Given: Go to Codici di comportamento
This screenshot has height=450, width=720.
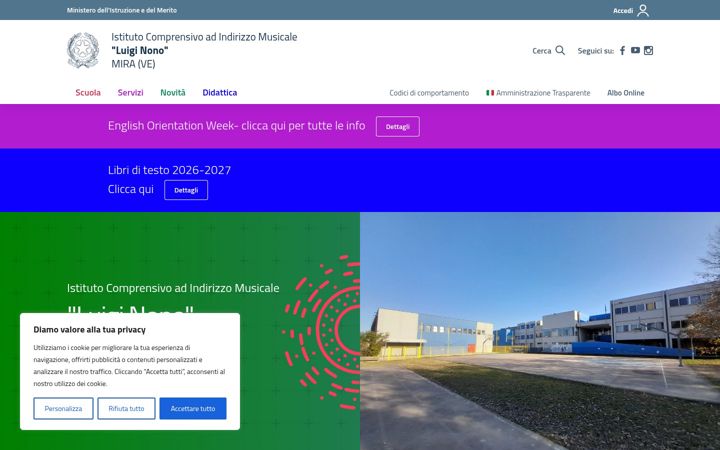Looking at the screenshot, I should point(429,93).
